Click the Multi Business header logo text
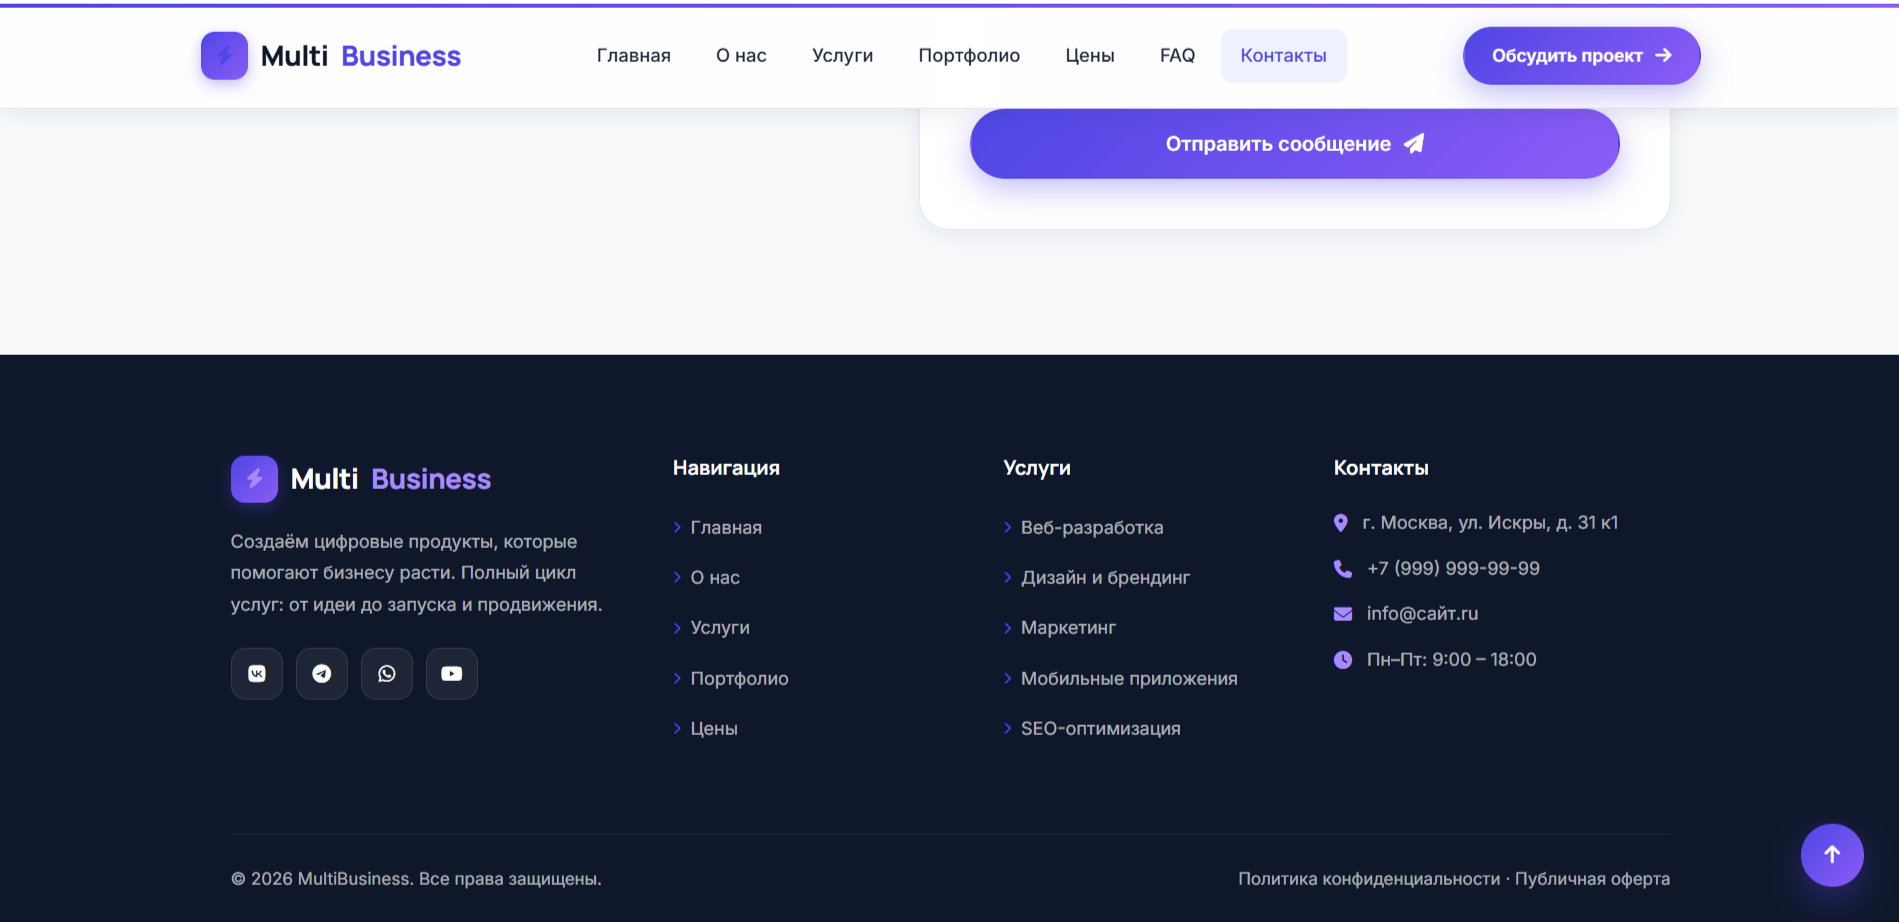This screenshot has width=1899, height=922. coord(361,56)
